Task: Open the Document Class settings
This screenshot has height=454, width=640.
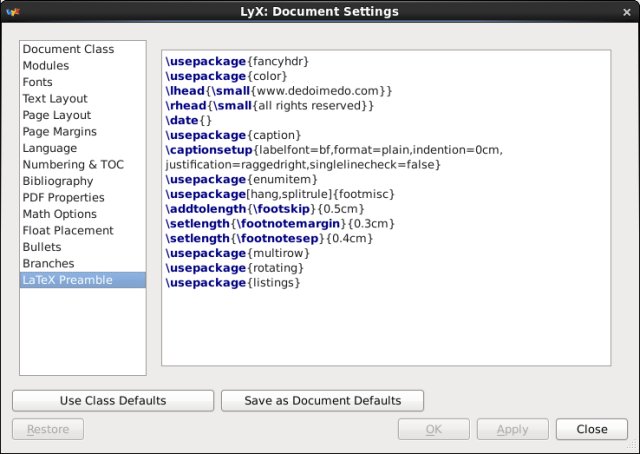Action: (x=82, y=49)
